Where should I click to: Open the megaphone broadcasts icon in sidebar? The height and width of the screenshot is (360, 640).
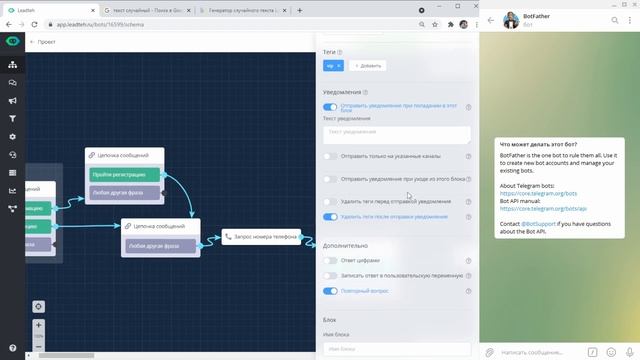(13, 101)
